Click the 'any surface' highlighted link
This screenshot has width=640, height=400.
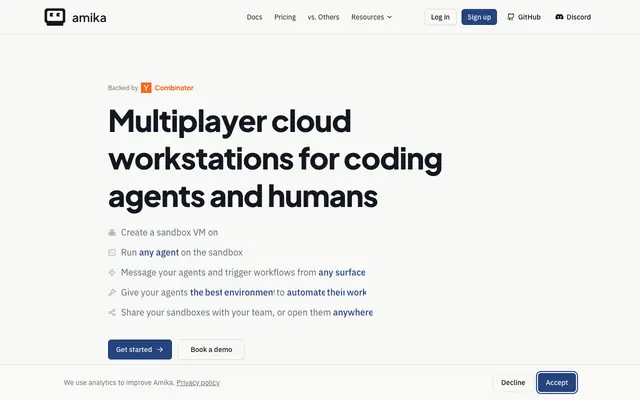tap(342, 272)
